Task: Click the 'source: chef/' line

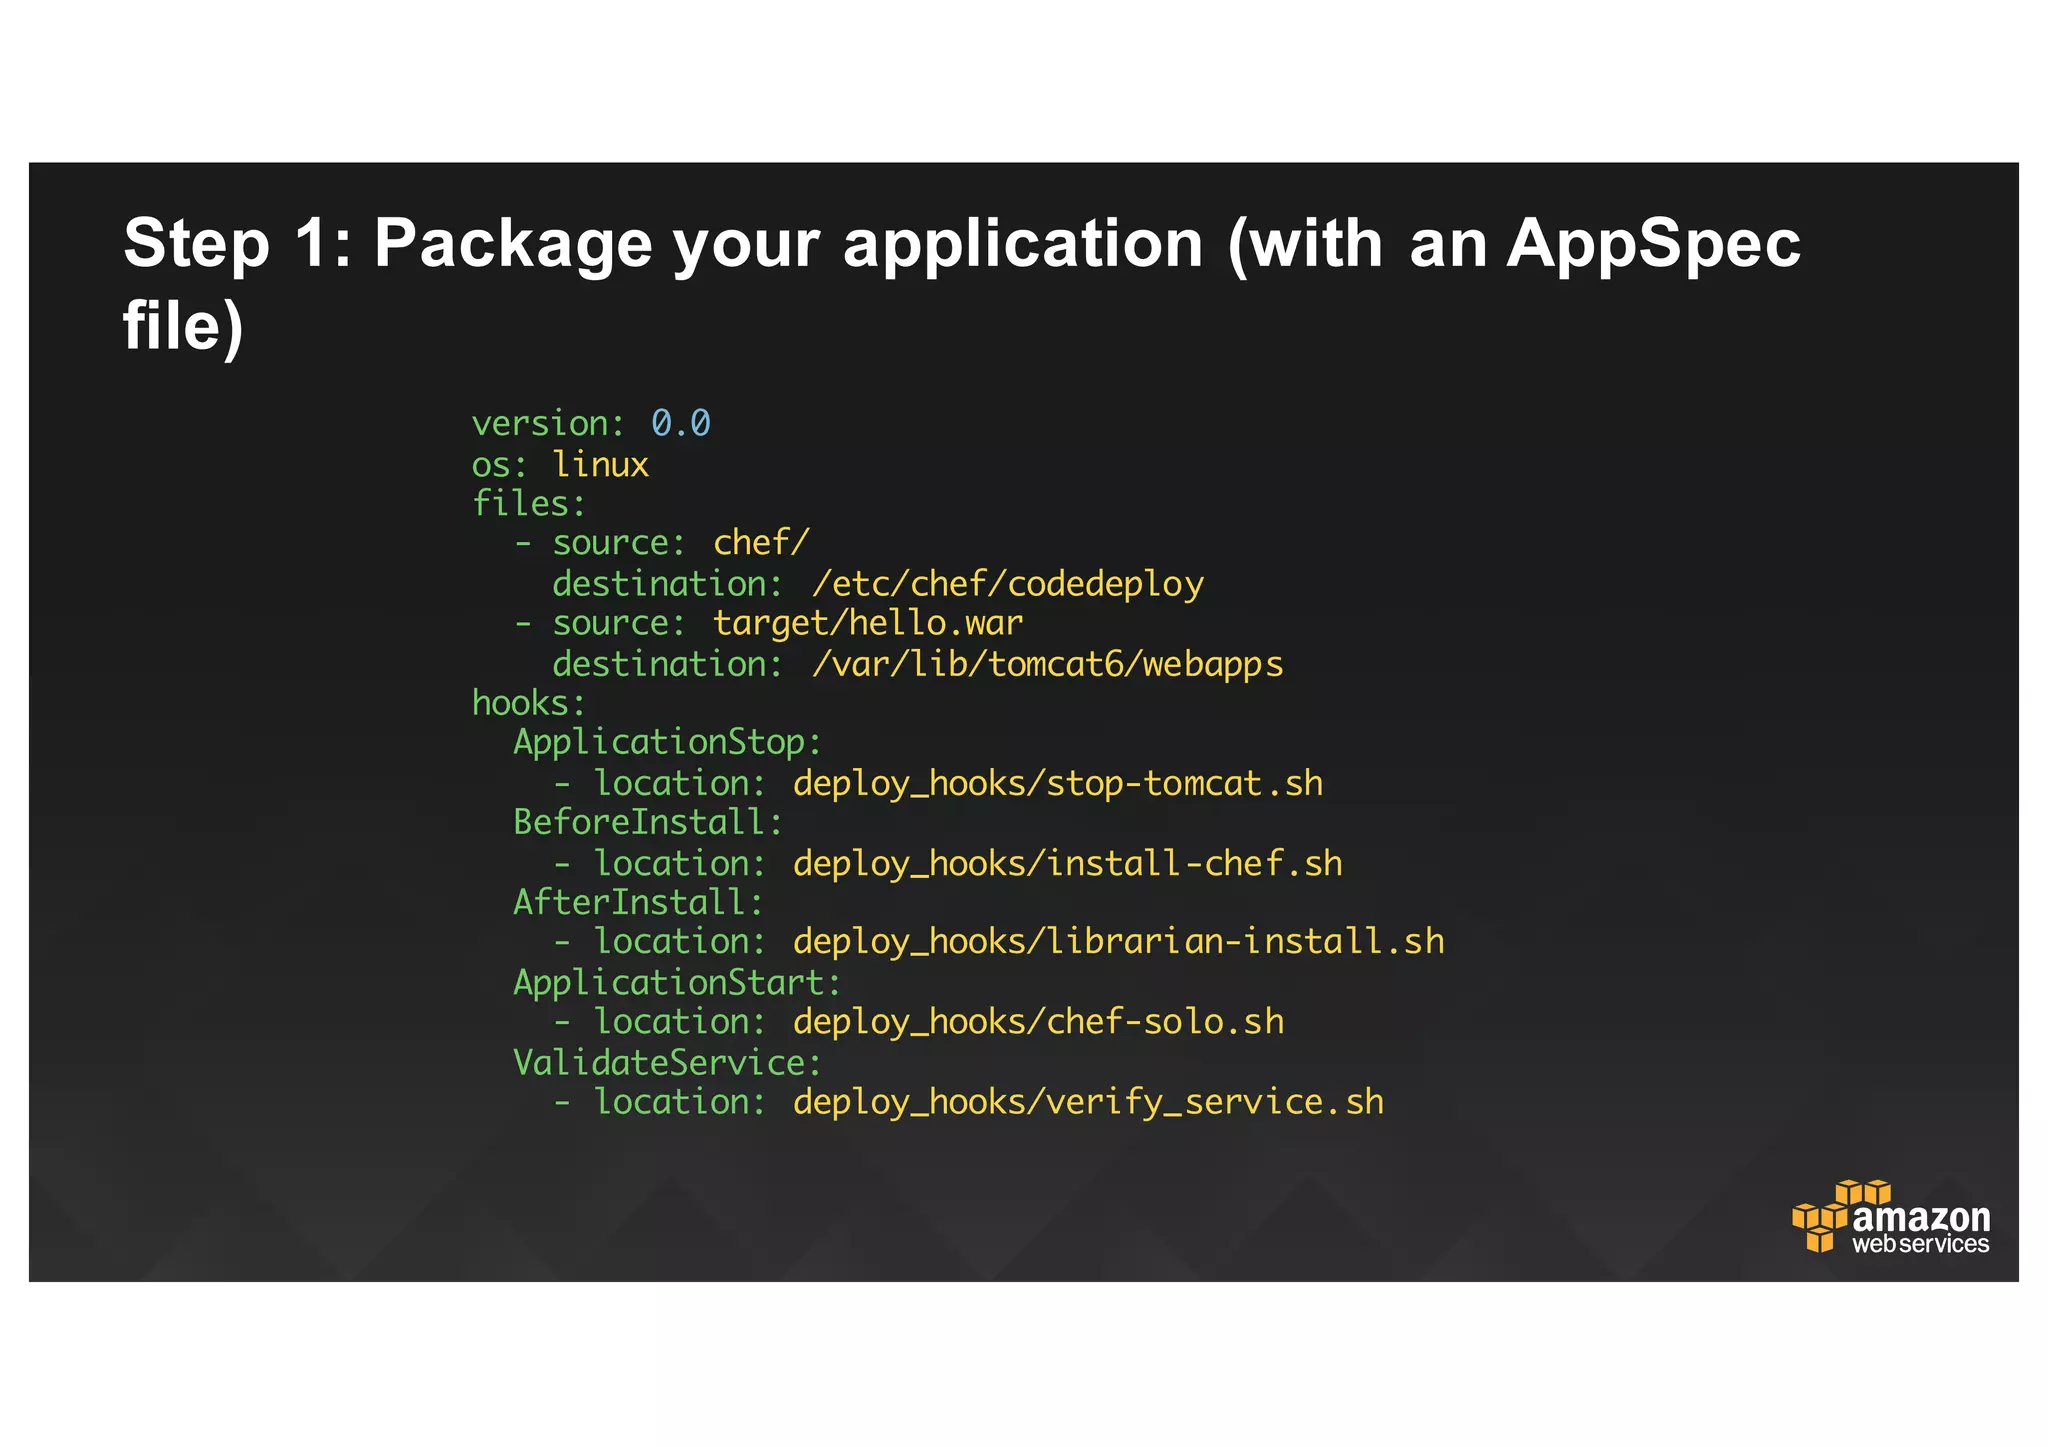Action: [x=661, y=543]
